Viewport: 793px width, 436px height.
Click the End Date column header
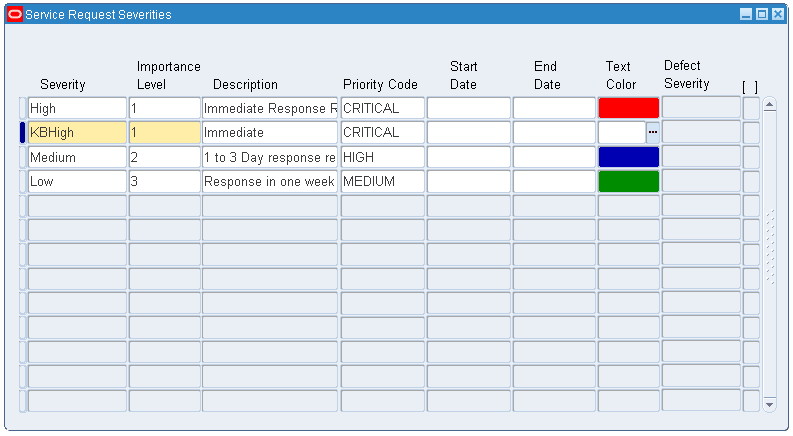[547, 75]
